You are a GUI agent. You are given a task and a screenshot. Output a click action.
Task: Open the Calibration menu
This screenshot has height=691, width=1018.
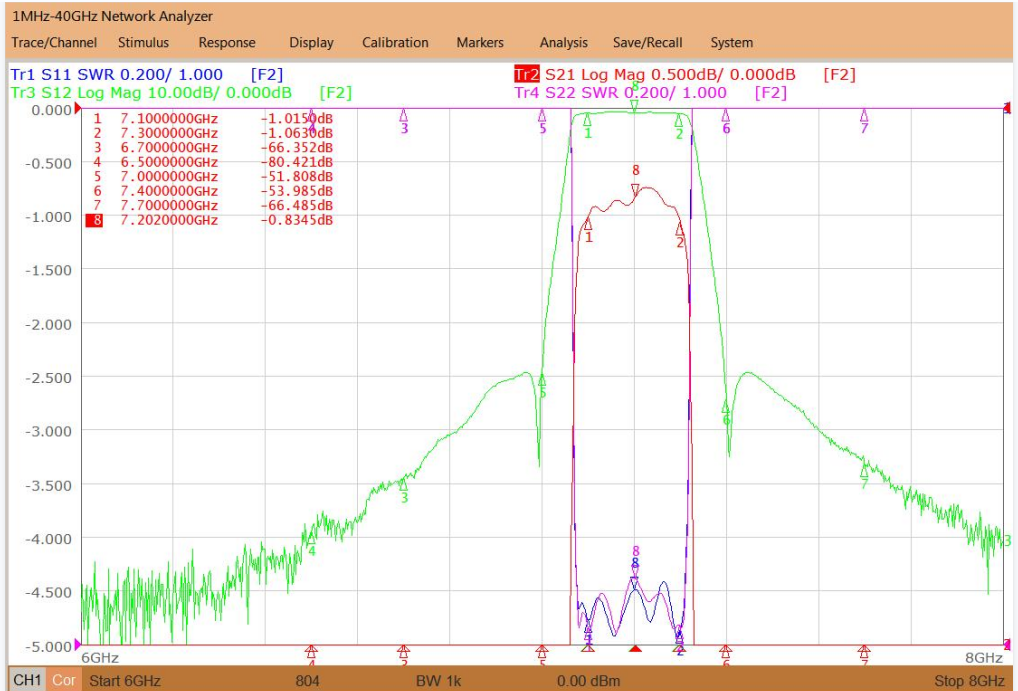coord(395,43)
